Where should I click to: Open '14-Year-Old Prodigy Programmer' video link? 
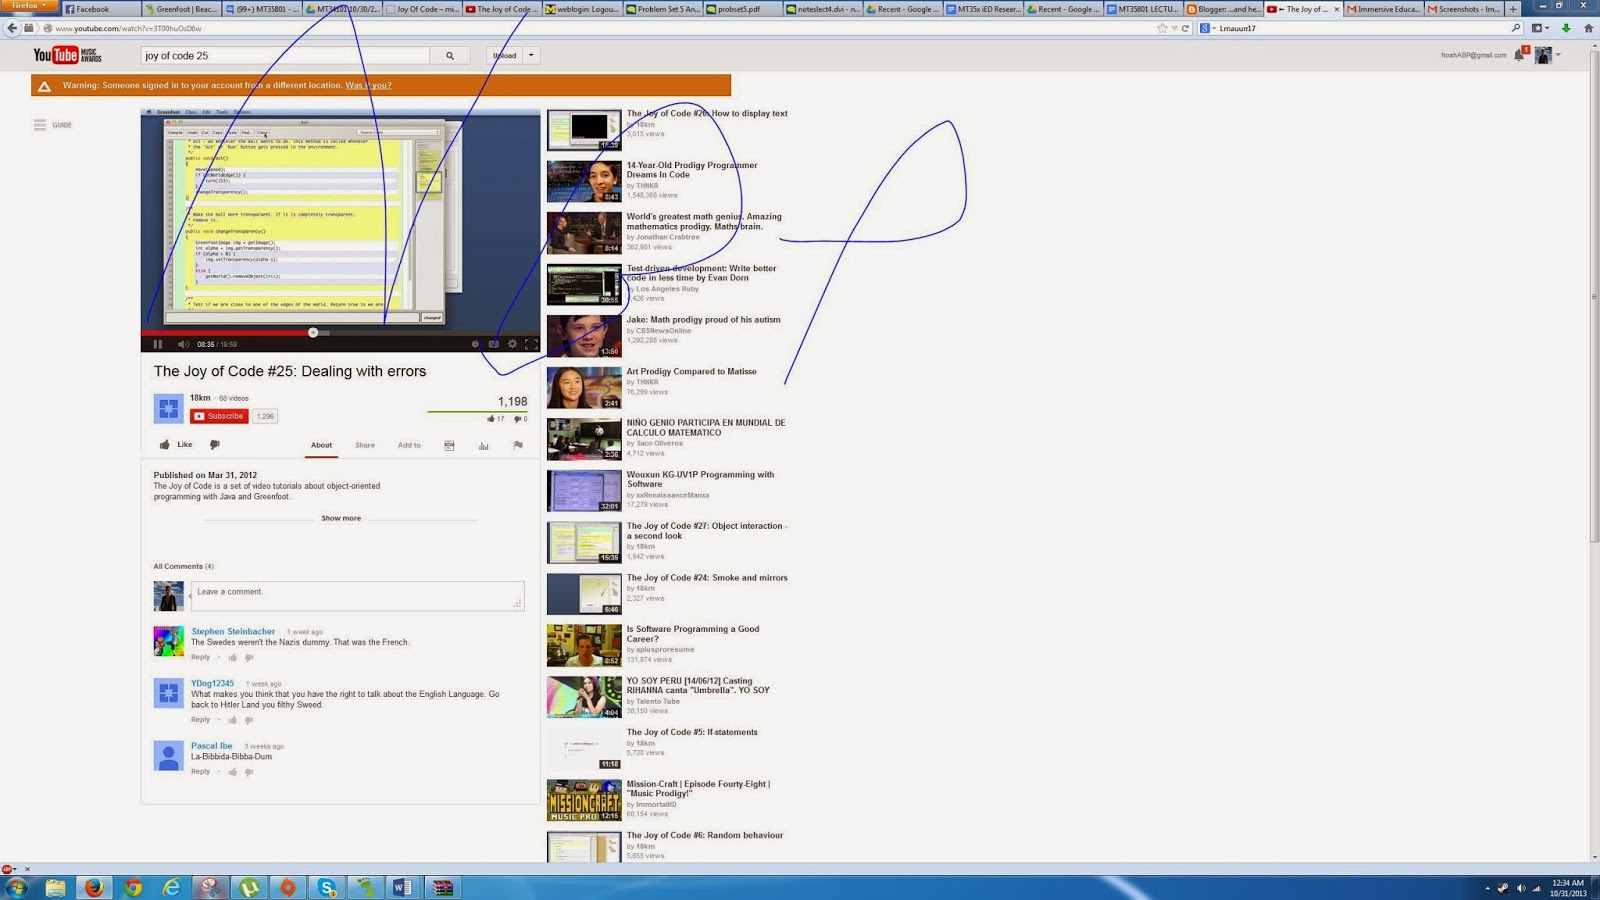tap(692, 170)
